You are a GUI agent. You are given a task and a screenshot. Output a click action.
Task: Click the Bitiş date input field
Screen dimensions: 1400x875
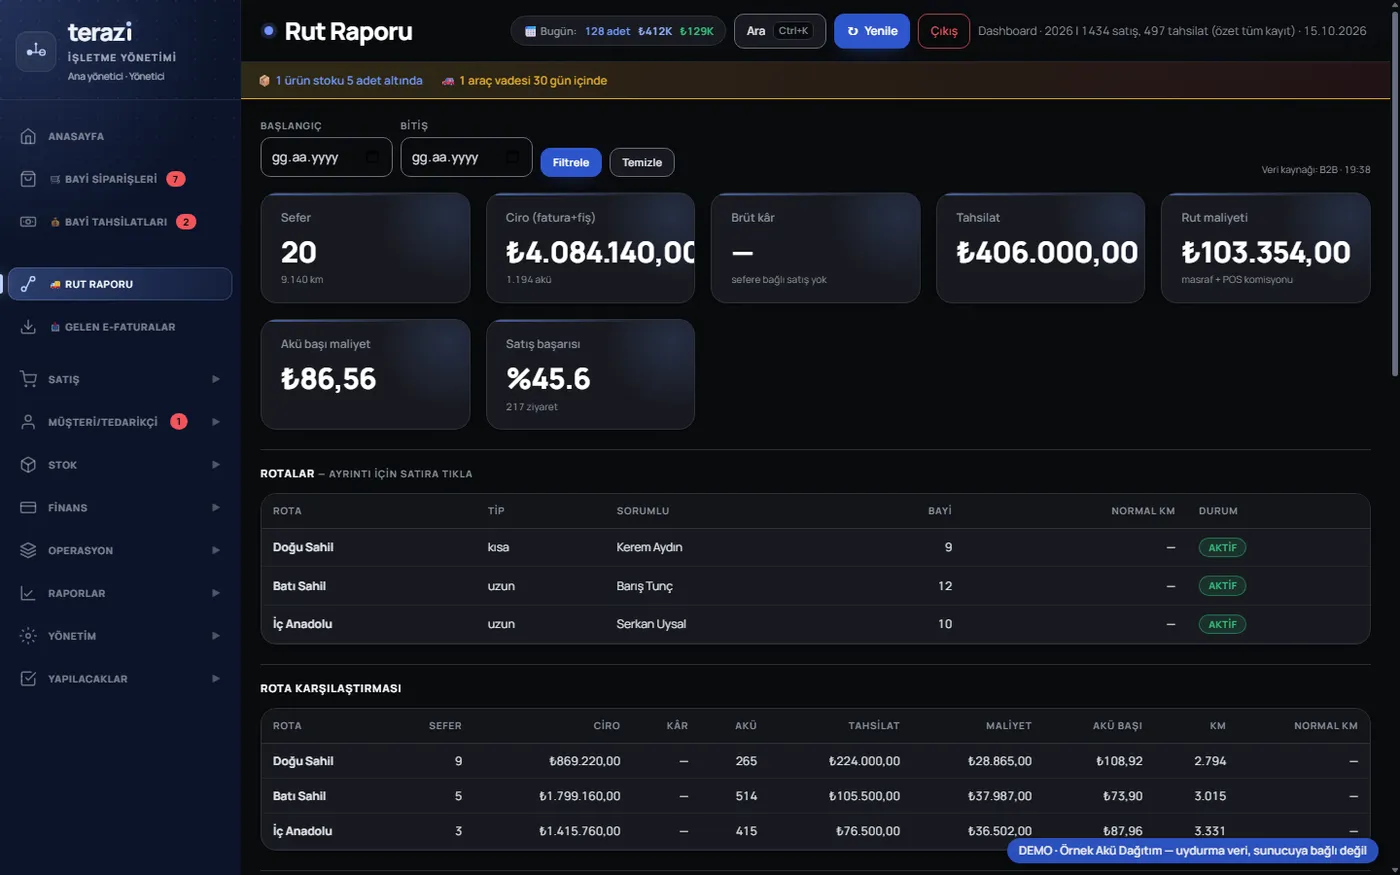click(466, 157)
